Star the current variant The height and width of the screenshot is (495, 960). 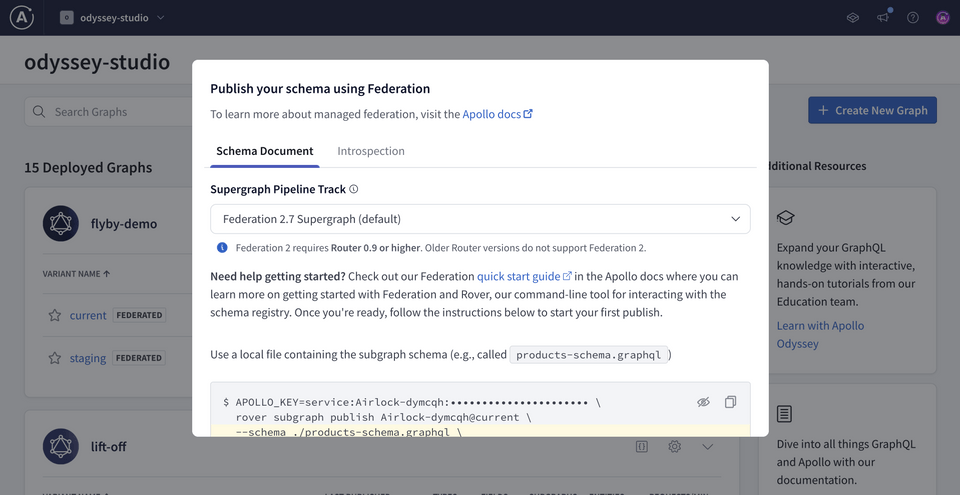[54, 316]
